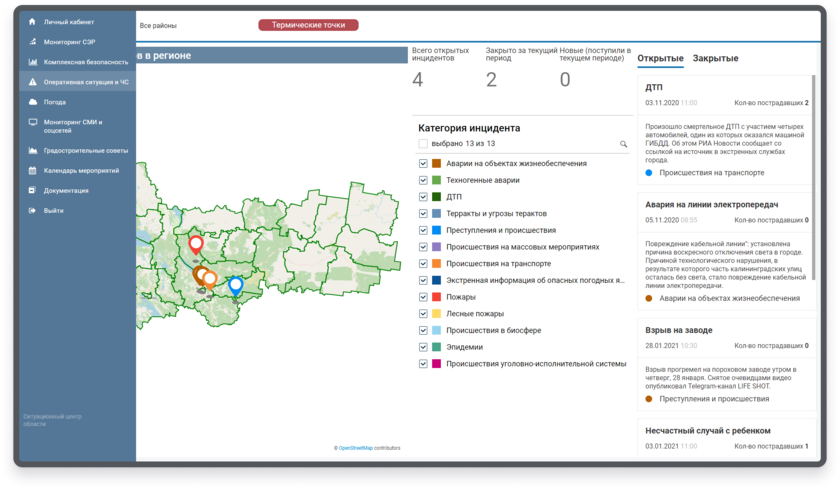Click the warning triangle icon in sidebar
Viewport: 840px width, 489px height.
click(x=33, y=81)
